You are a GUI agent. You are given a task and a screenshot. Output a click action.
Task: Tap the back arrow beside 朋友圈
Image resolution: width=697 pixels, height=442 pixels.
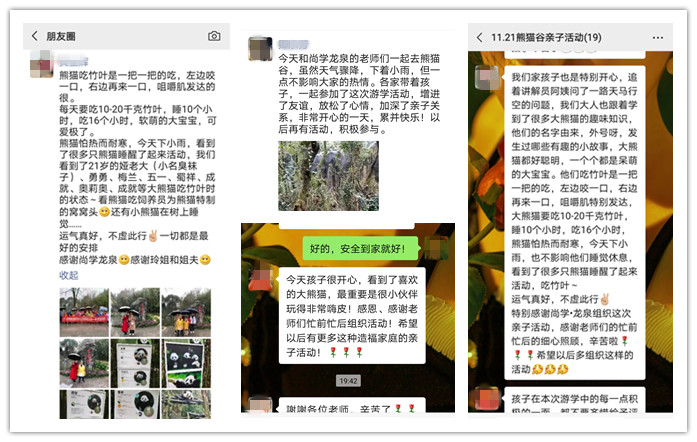(x=36, y=36)
